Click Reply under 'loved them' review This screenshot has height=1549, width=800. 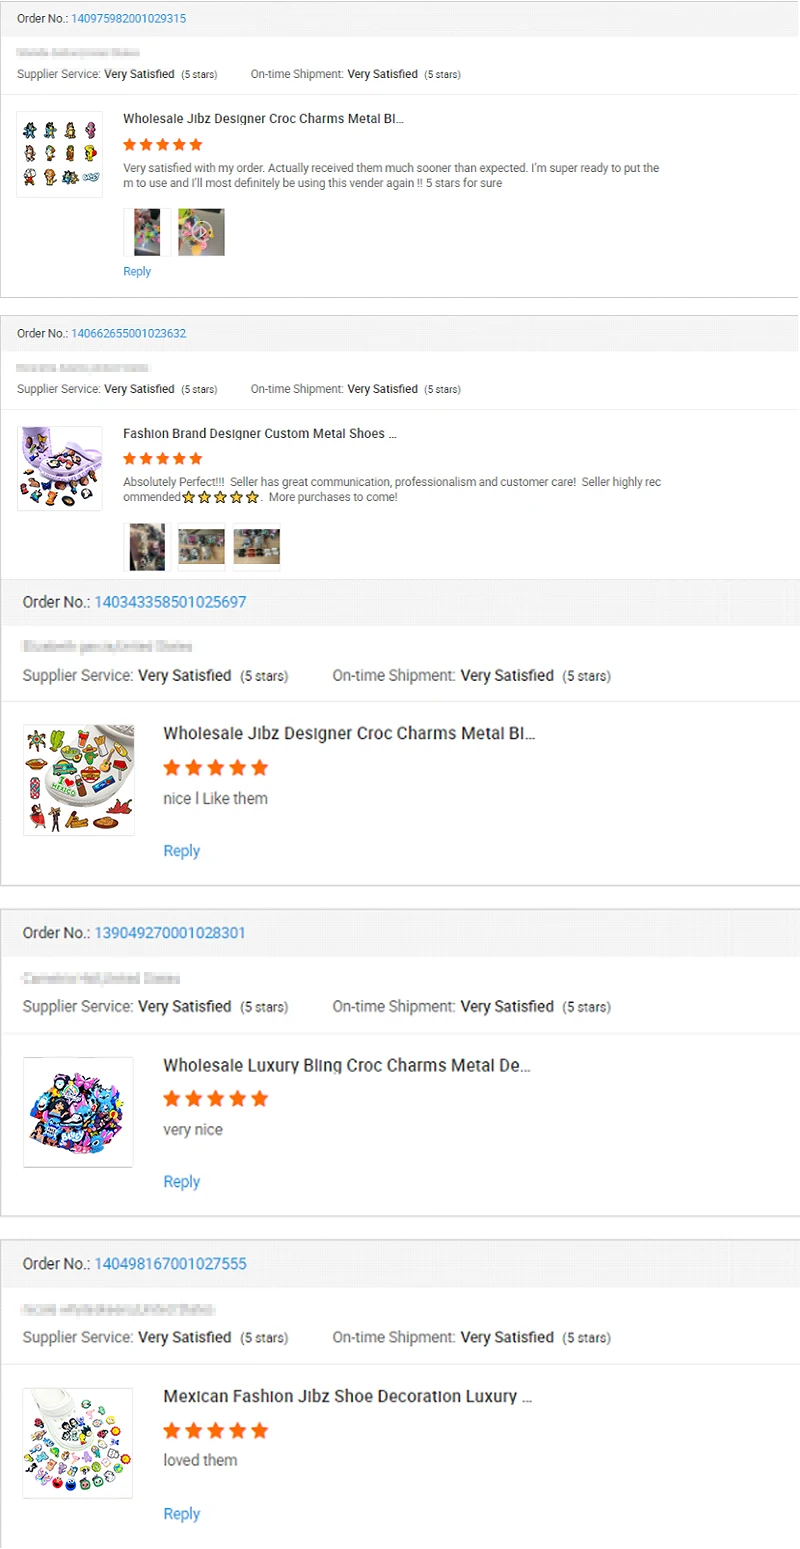click(181, 1514)
